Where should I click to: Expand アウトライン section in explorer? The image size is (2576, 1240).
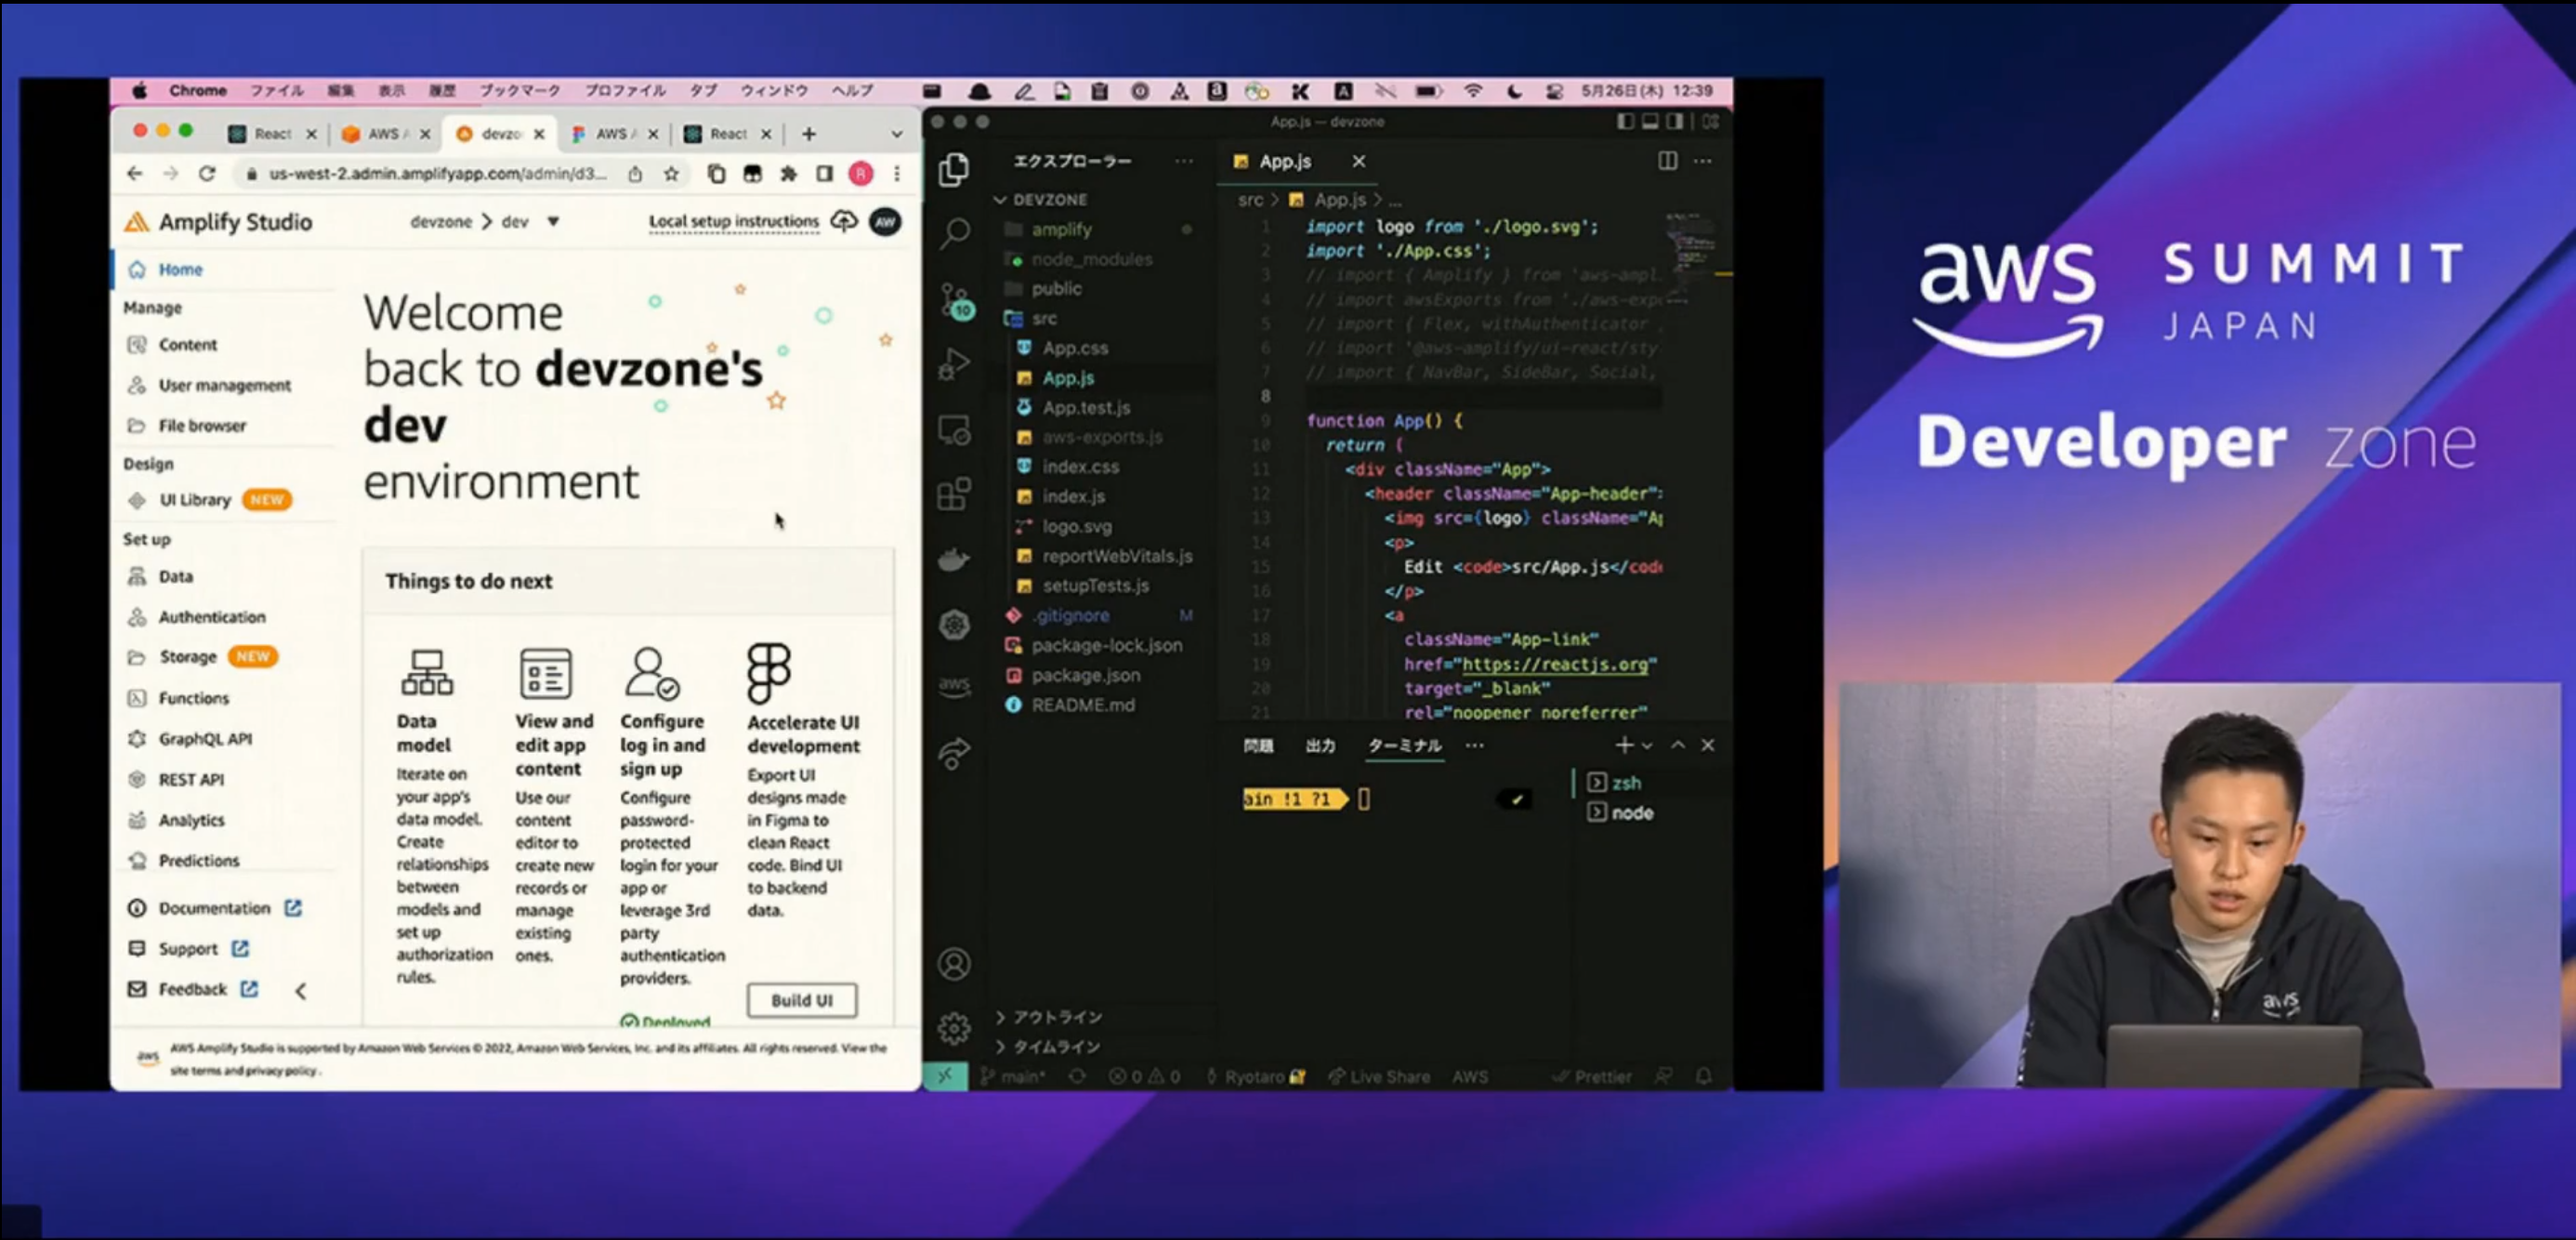point(1056,1017)
